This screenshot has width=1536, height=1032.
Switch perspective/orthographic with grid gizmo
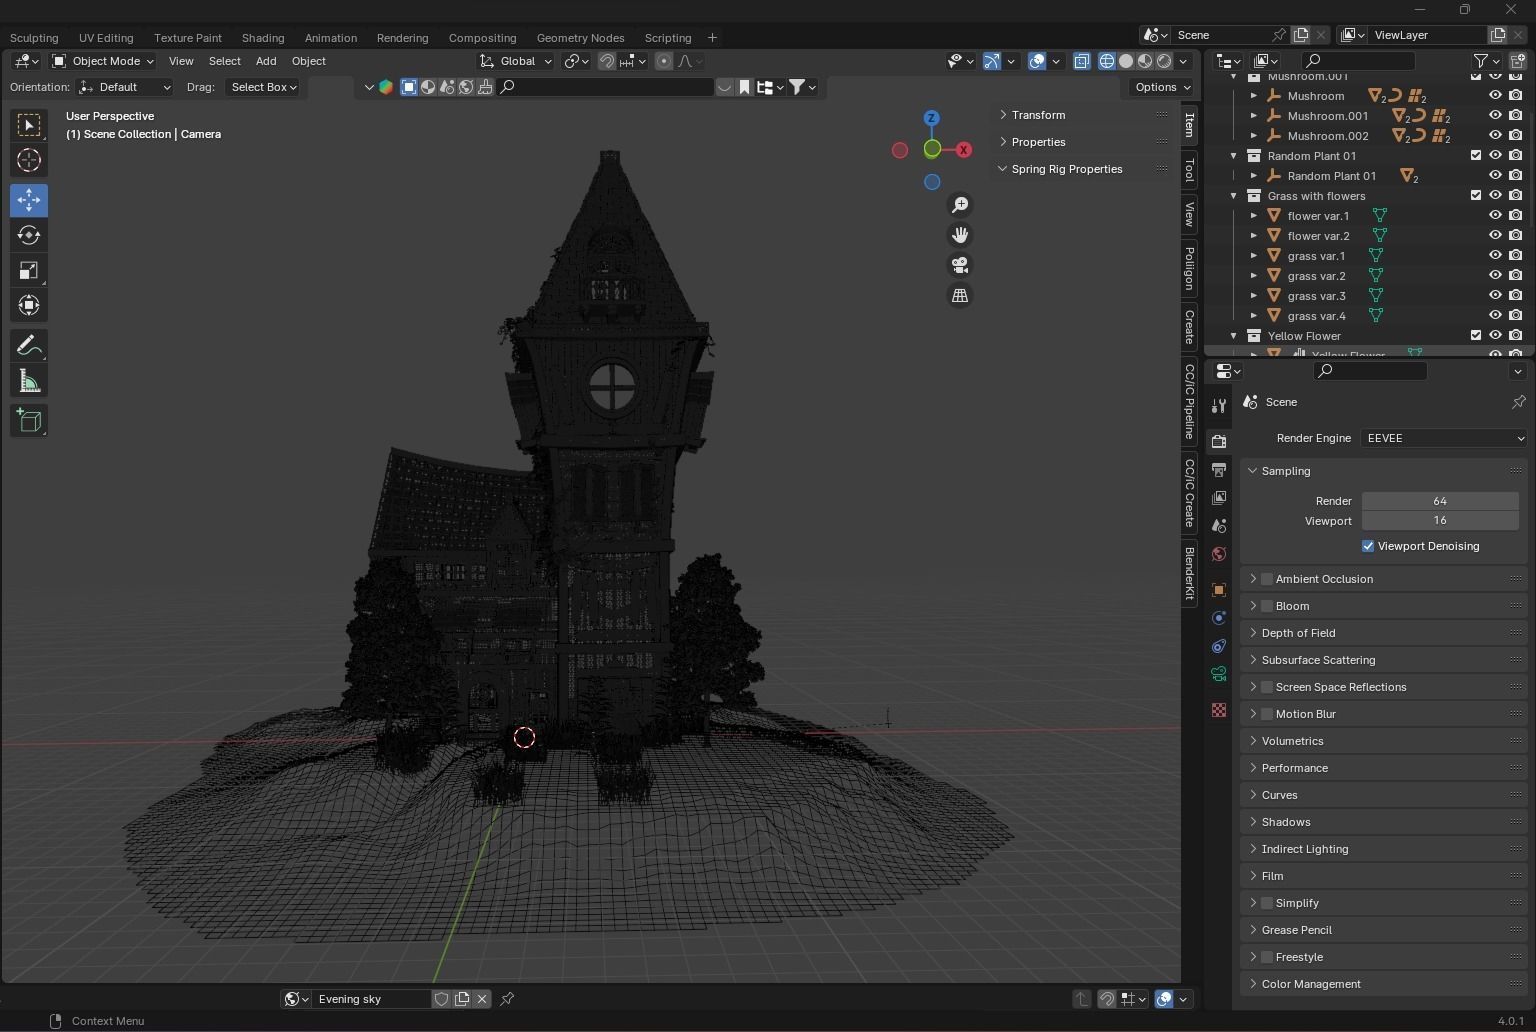[x=960, y=295]
